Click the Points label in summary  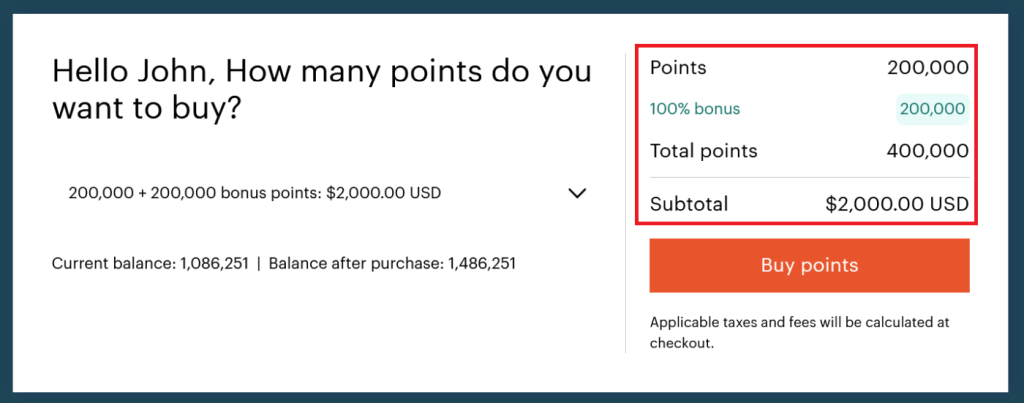coord(678,68)
